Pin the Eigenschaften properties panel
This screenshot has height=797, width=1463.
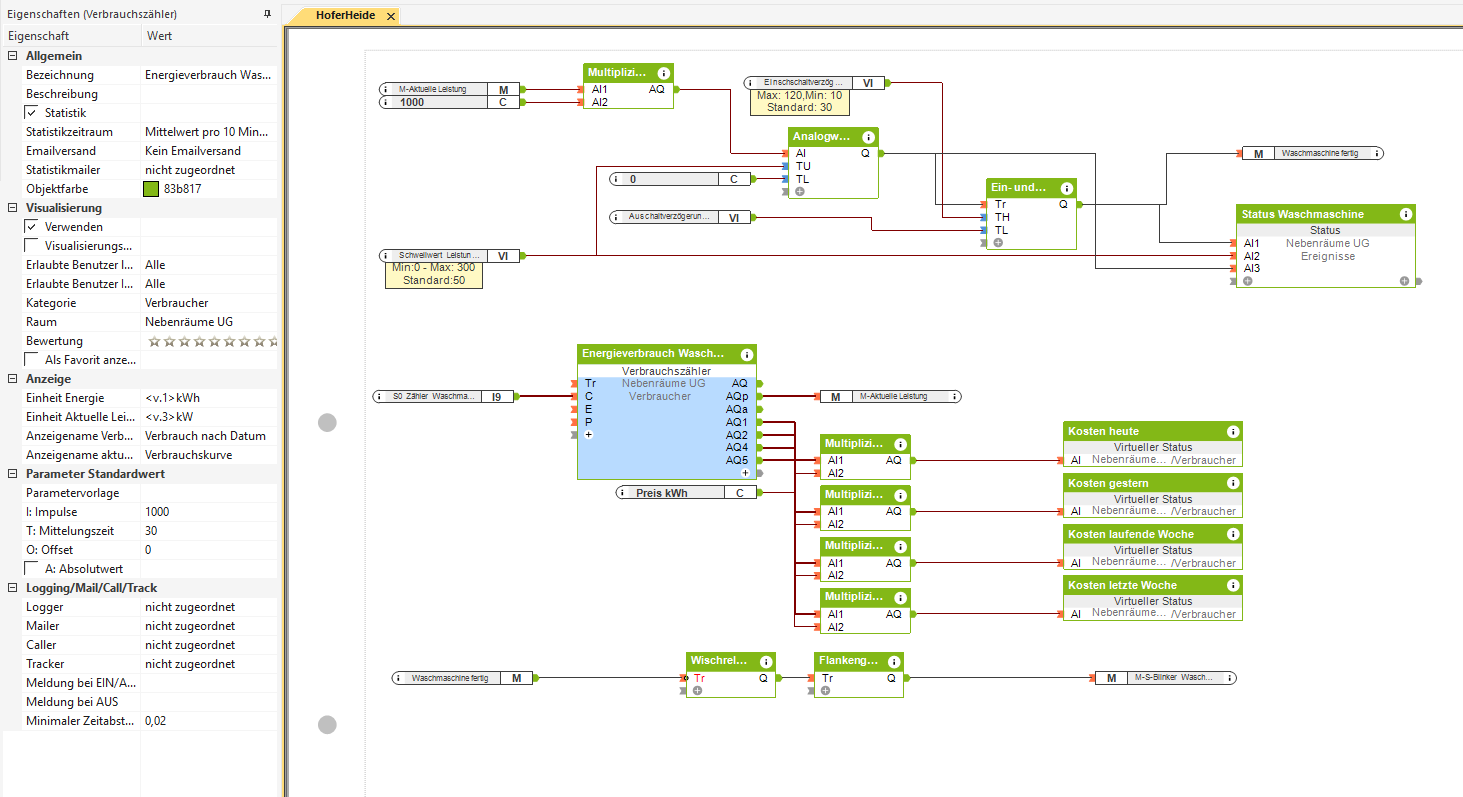[267, 14]
